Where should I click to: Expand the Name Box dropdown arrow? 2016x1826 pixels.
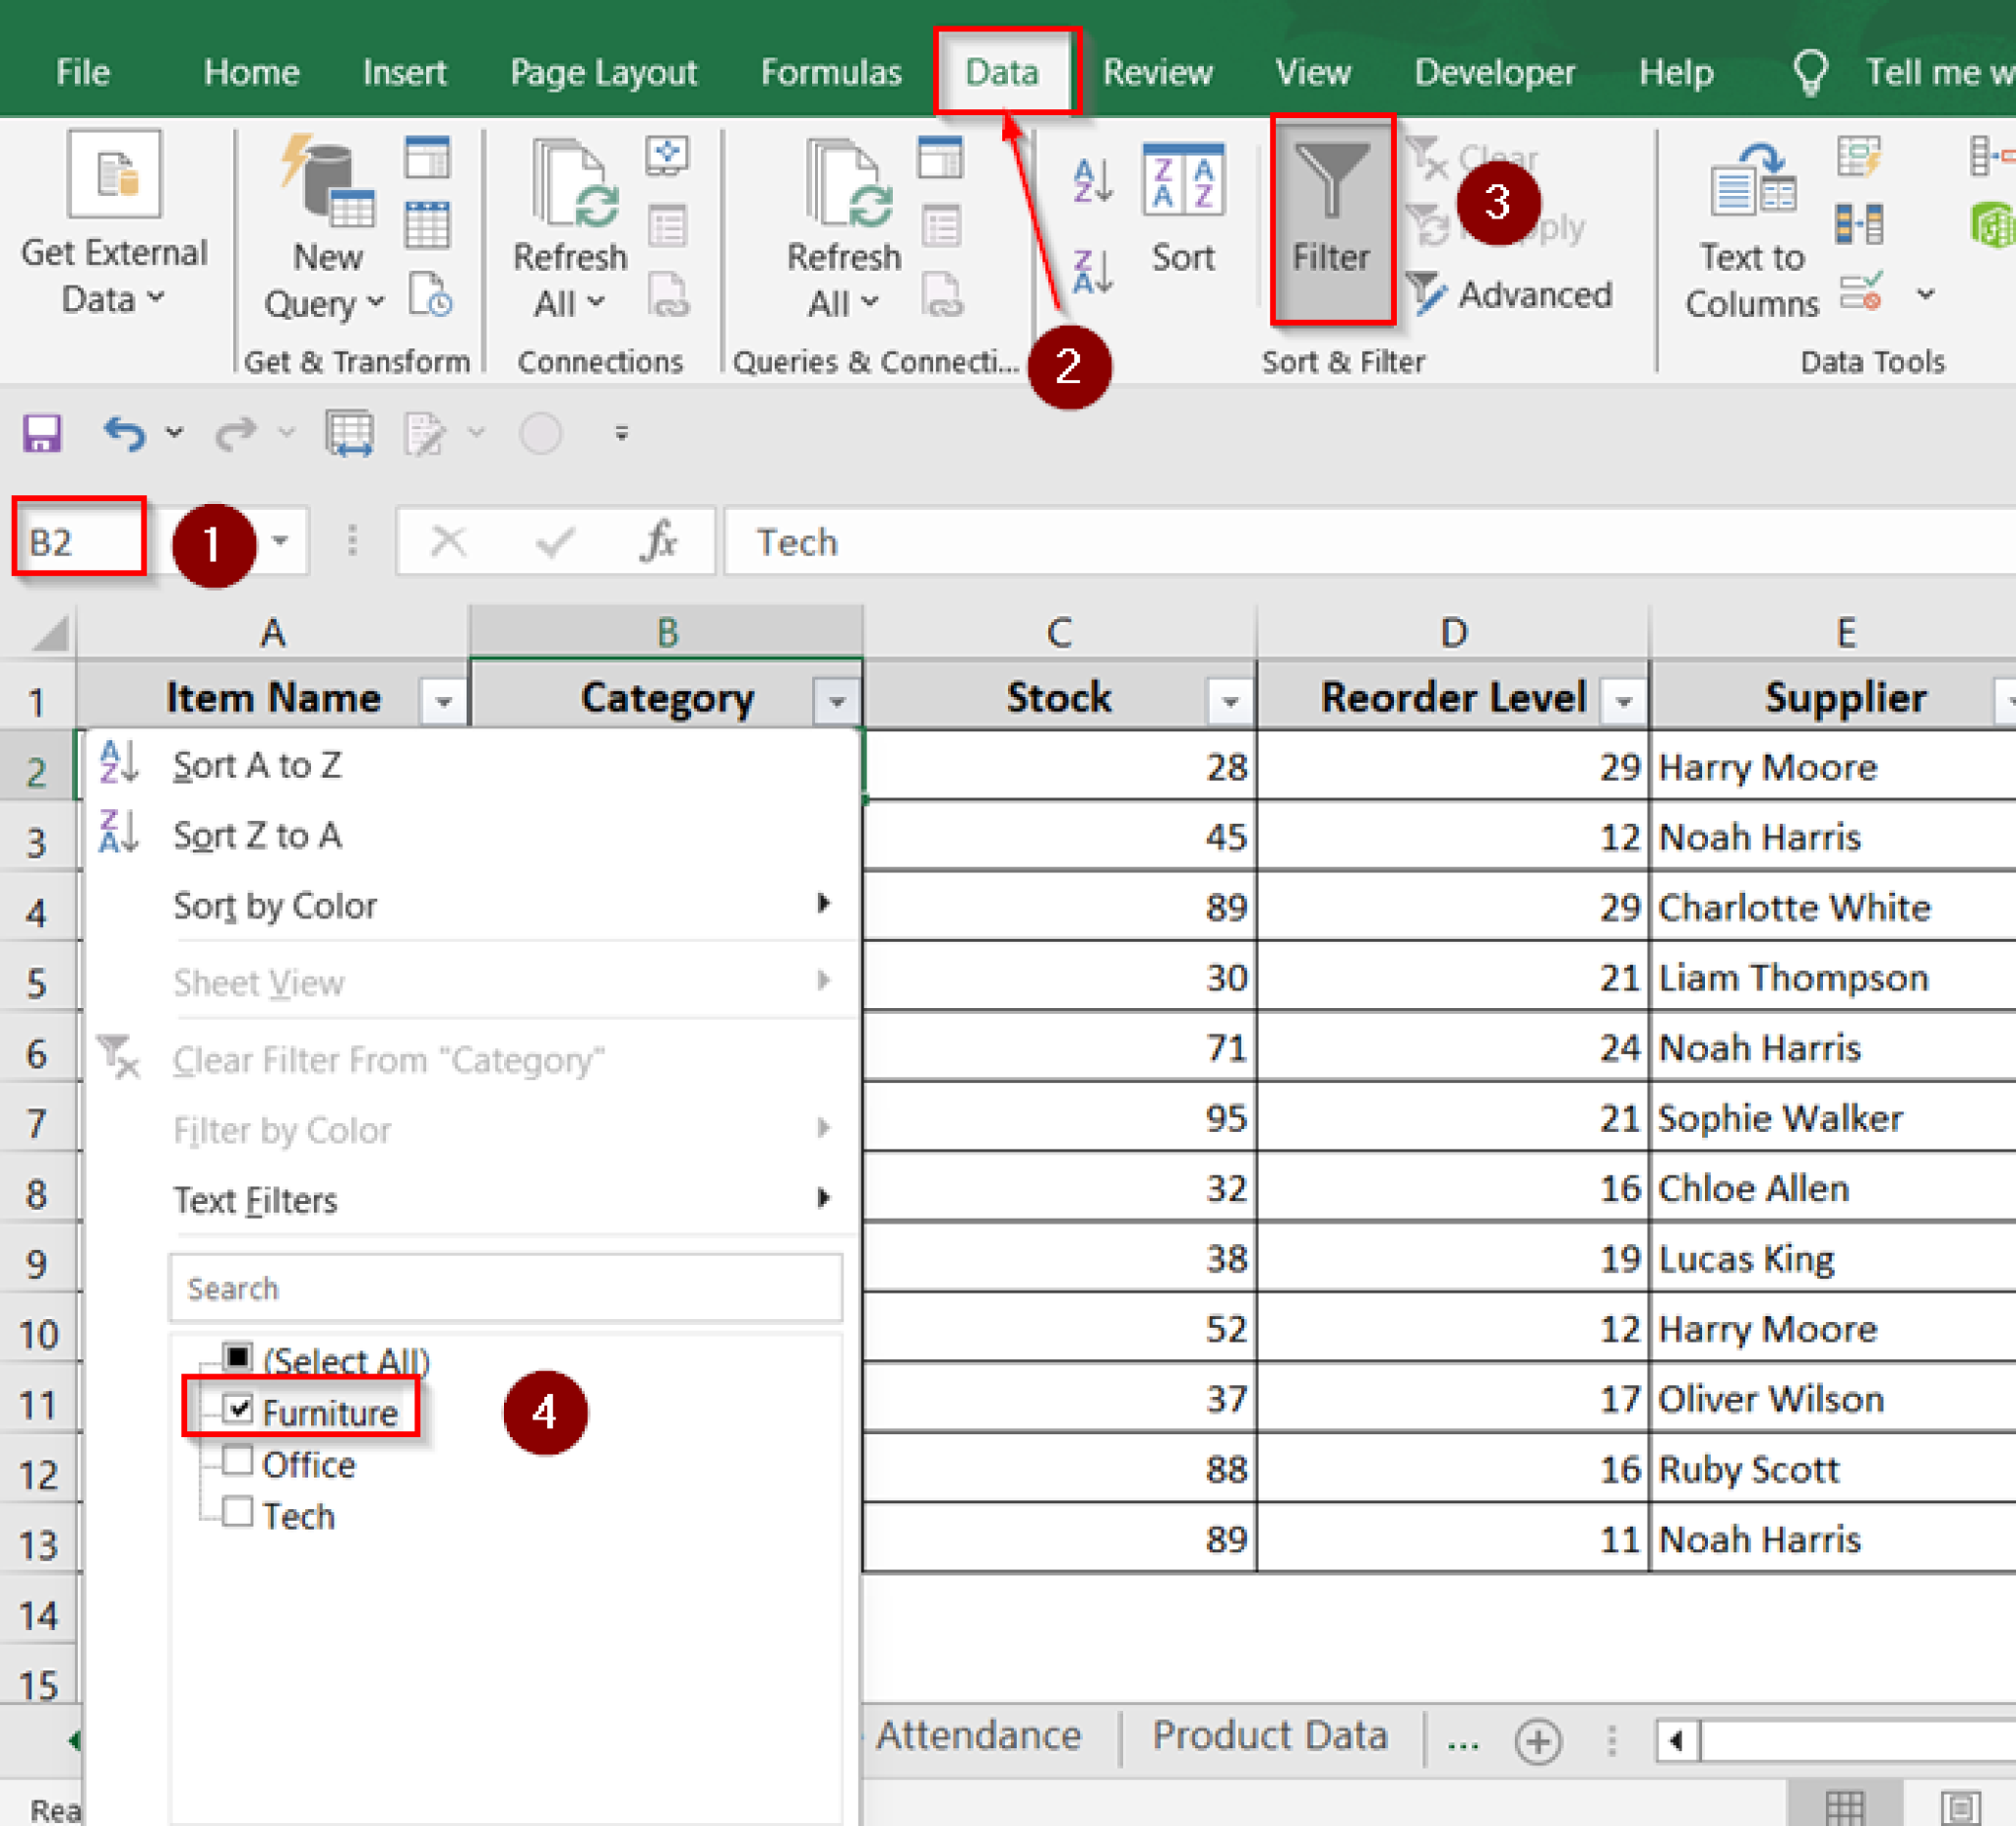coord(280,541)
